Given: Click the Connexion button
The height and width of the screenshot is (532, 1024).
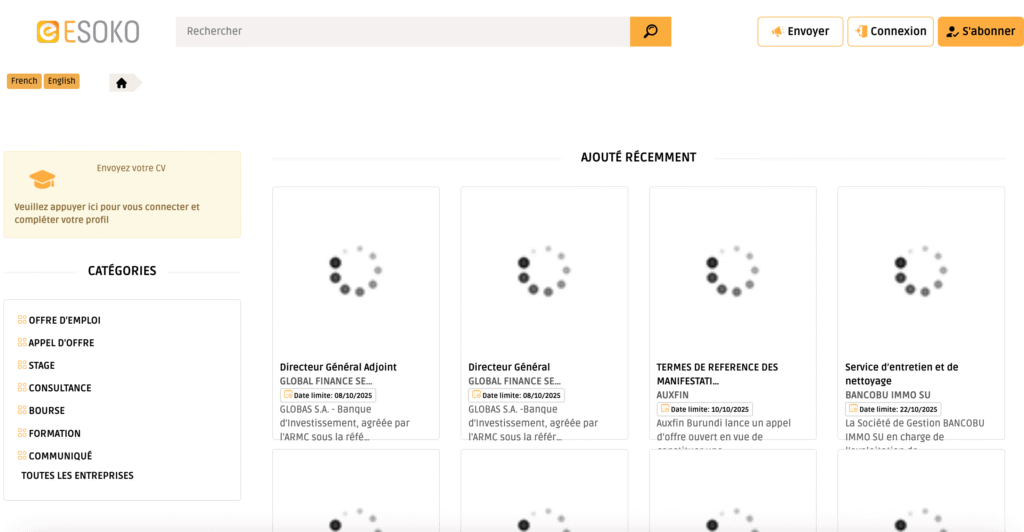Looking at the screenshot, I should pyautogui.click(x=890, y=31).
